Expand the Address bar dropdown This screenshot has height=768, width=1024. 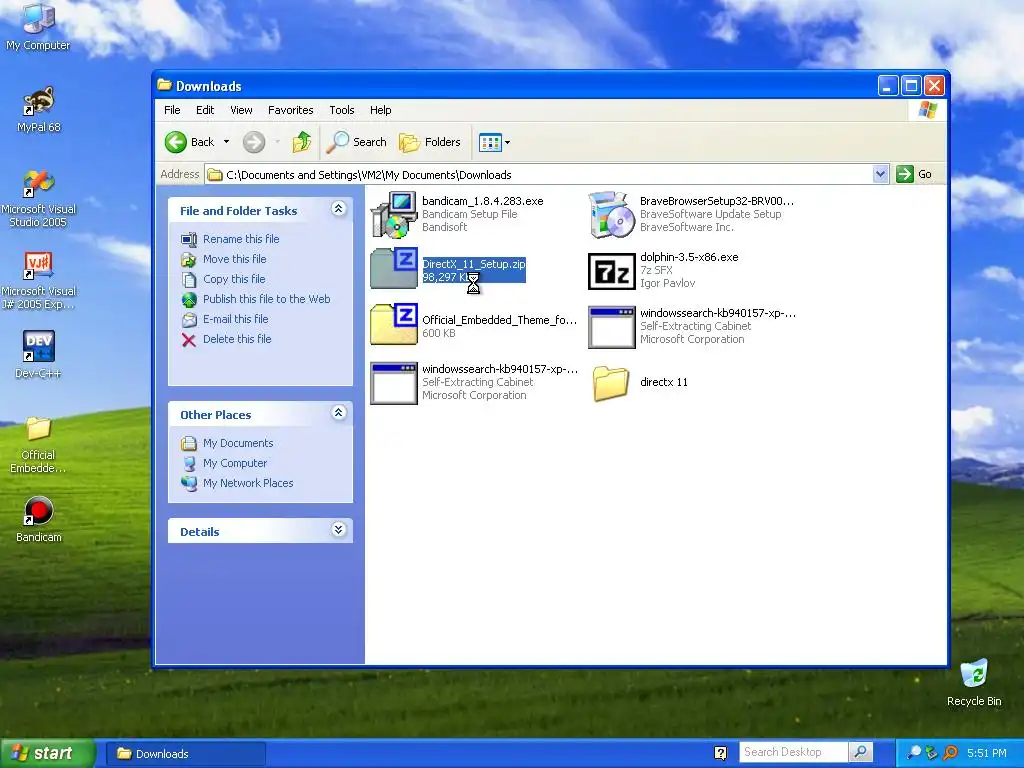880,174
